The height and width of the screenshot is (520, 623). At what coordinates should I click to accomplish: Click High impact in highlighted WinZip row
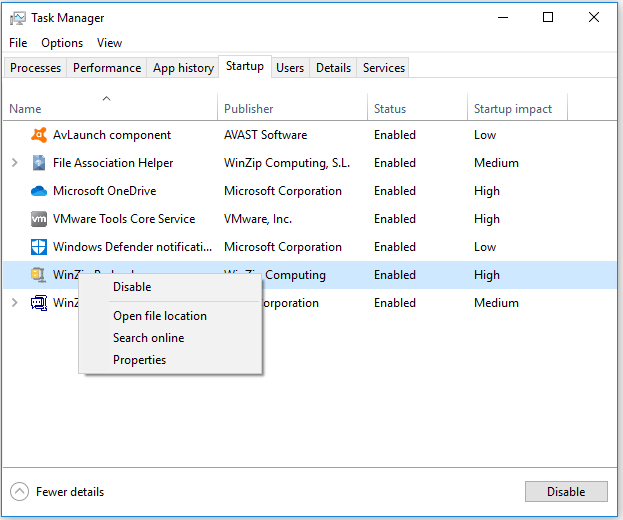(x=487, y=275)
